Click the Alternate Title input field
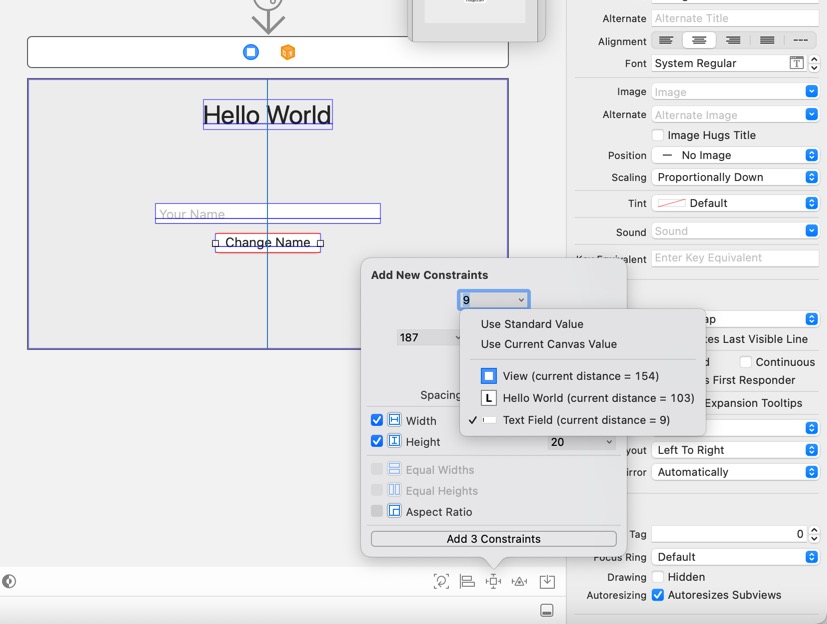The image size is (827, 624). click(x=735, y=18)
